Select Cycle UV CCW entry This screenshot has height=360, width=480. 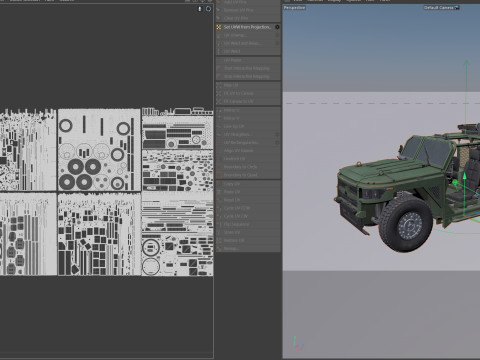(x=248, y=208)
